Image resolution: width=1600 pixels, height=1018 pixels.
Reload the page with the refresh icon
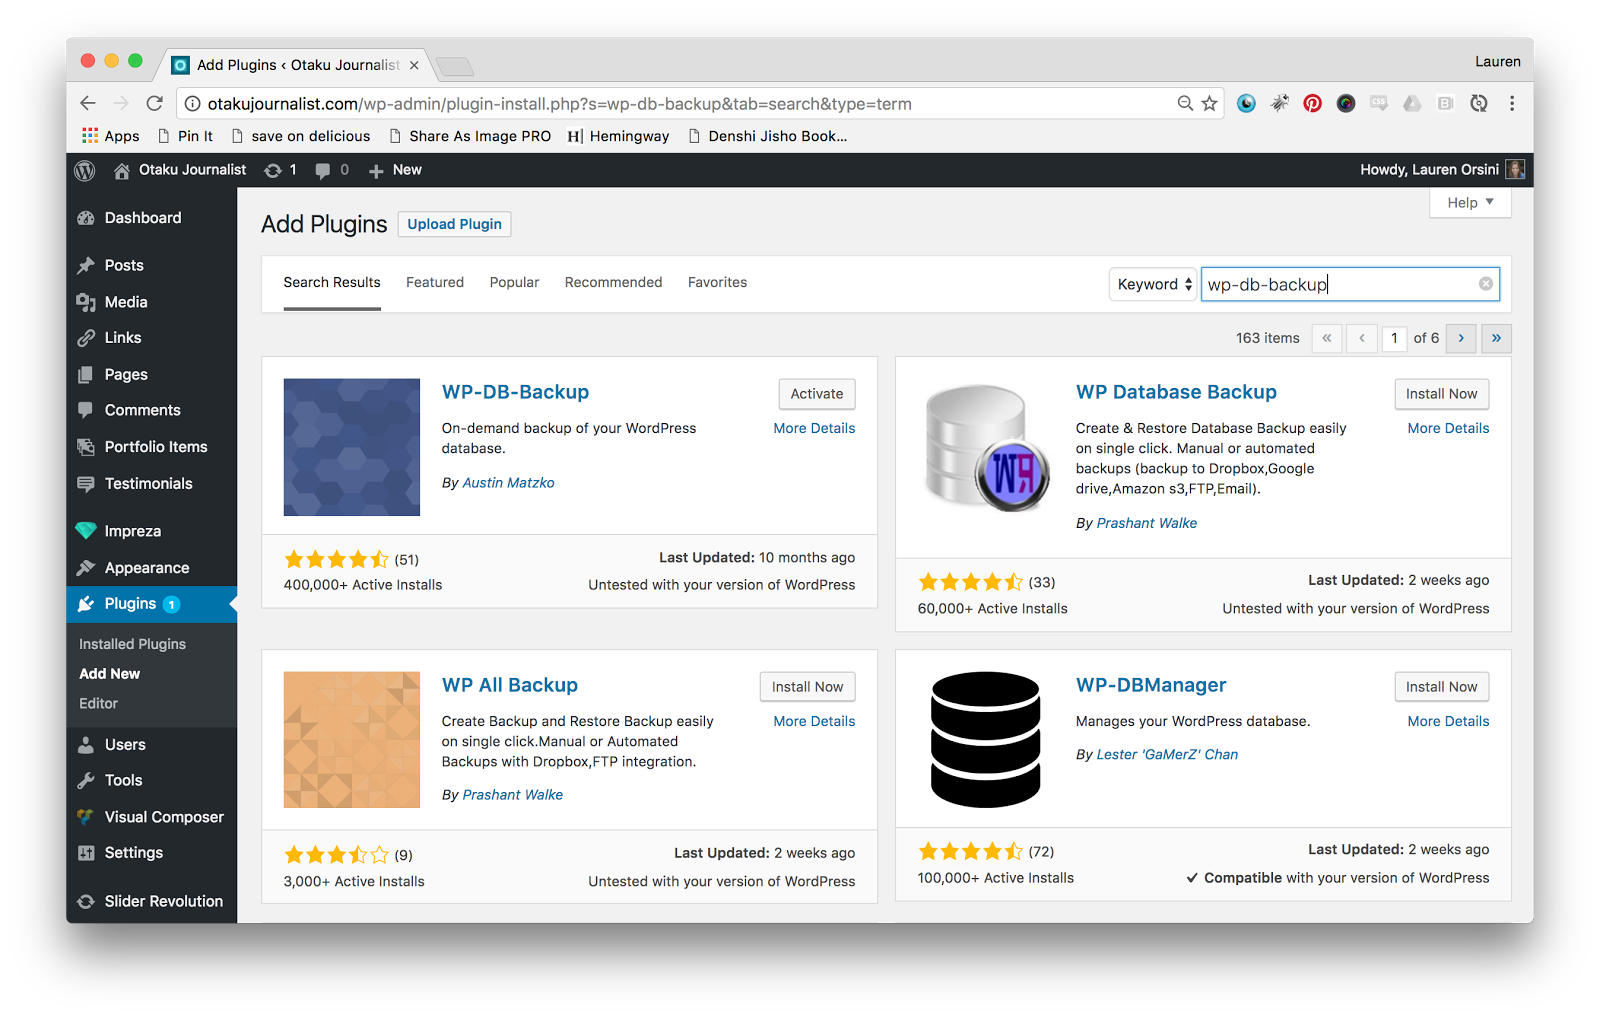point(154,103)
